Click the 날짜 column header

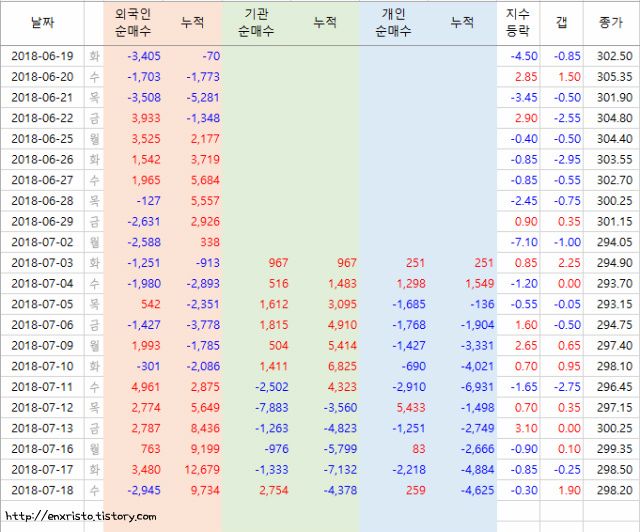click(x=42, y=22)
